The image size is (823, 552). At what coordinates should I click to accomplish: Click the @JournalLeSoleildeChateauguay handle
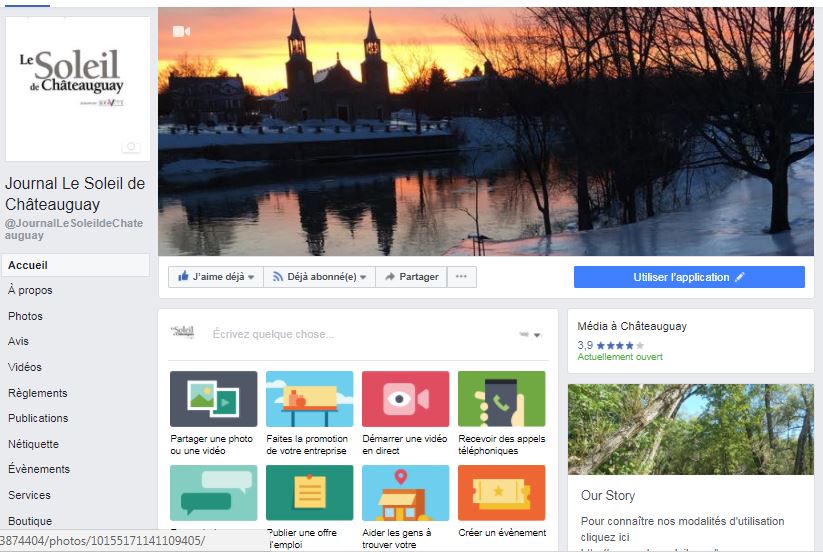pyautogui.click(x=74, y=229)
